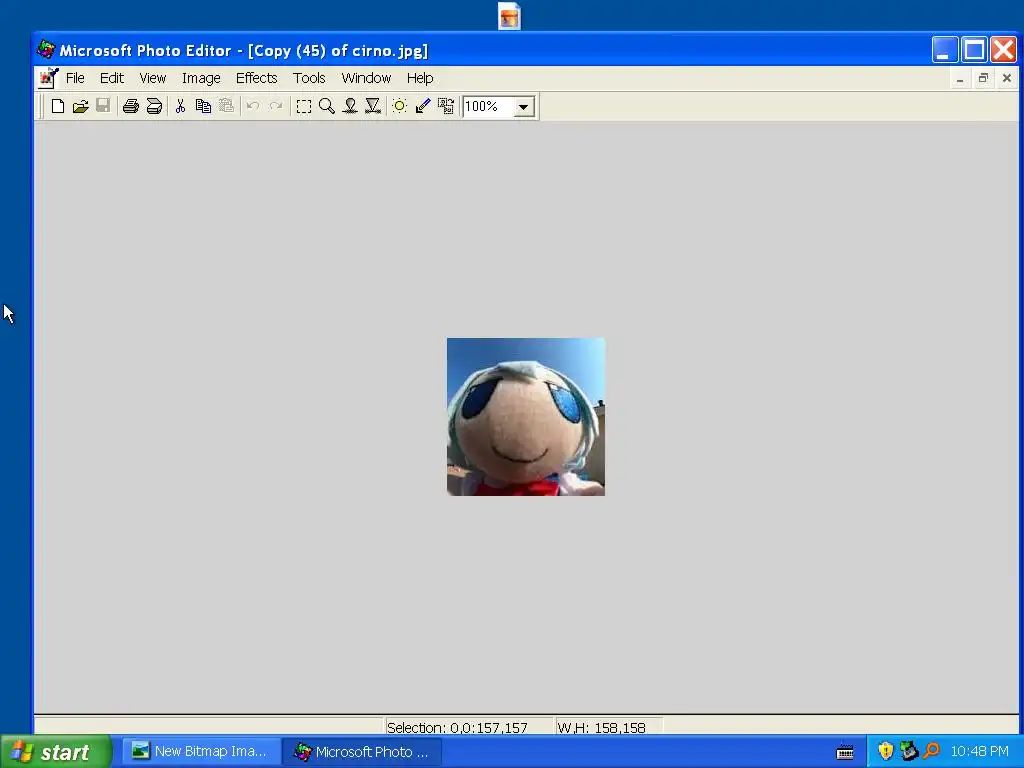The height and width of the screenshot is (768, 1024).
Task: Click Microsoft Photo Editor taskbar button
Action: click(x=363, y=752)
